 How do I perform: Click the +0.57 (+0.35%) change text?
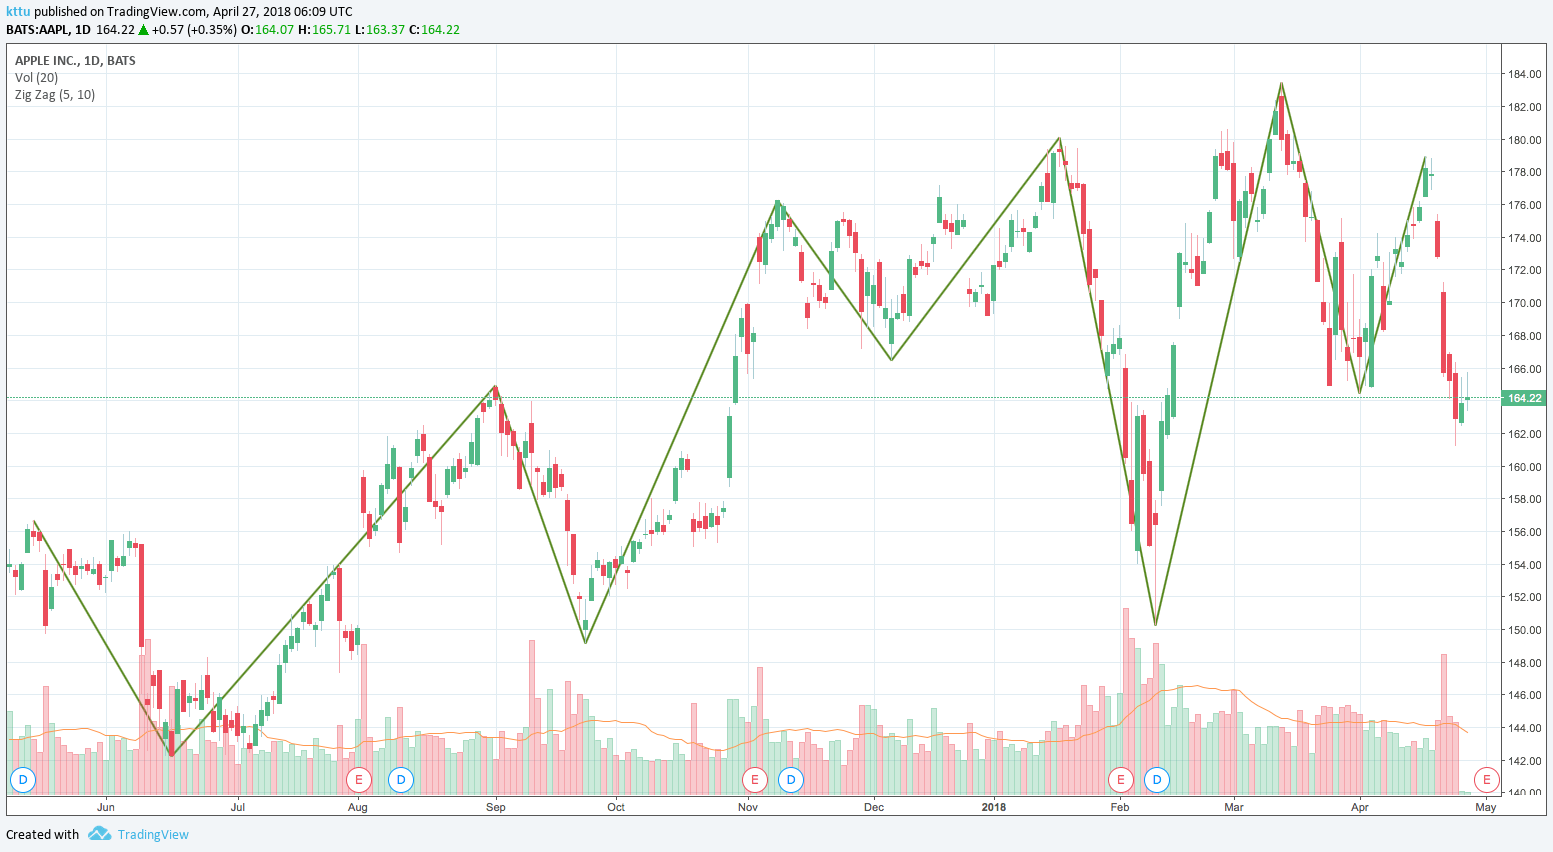point(195,30)
